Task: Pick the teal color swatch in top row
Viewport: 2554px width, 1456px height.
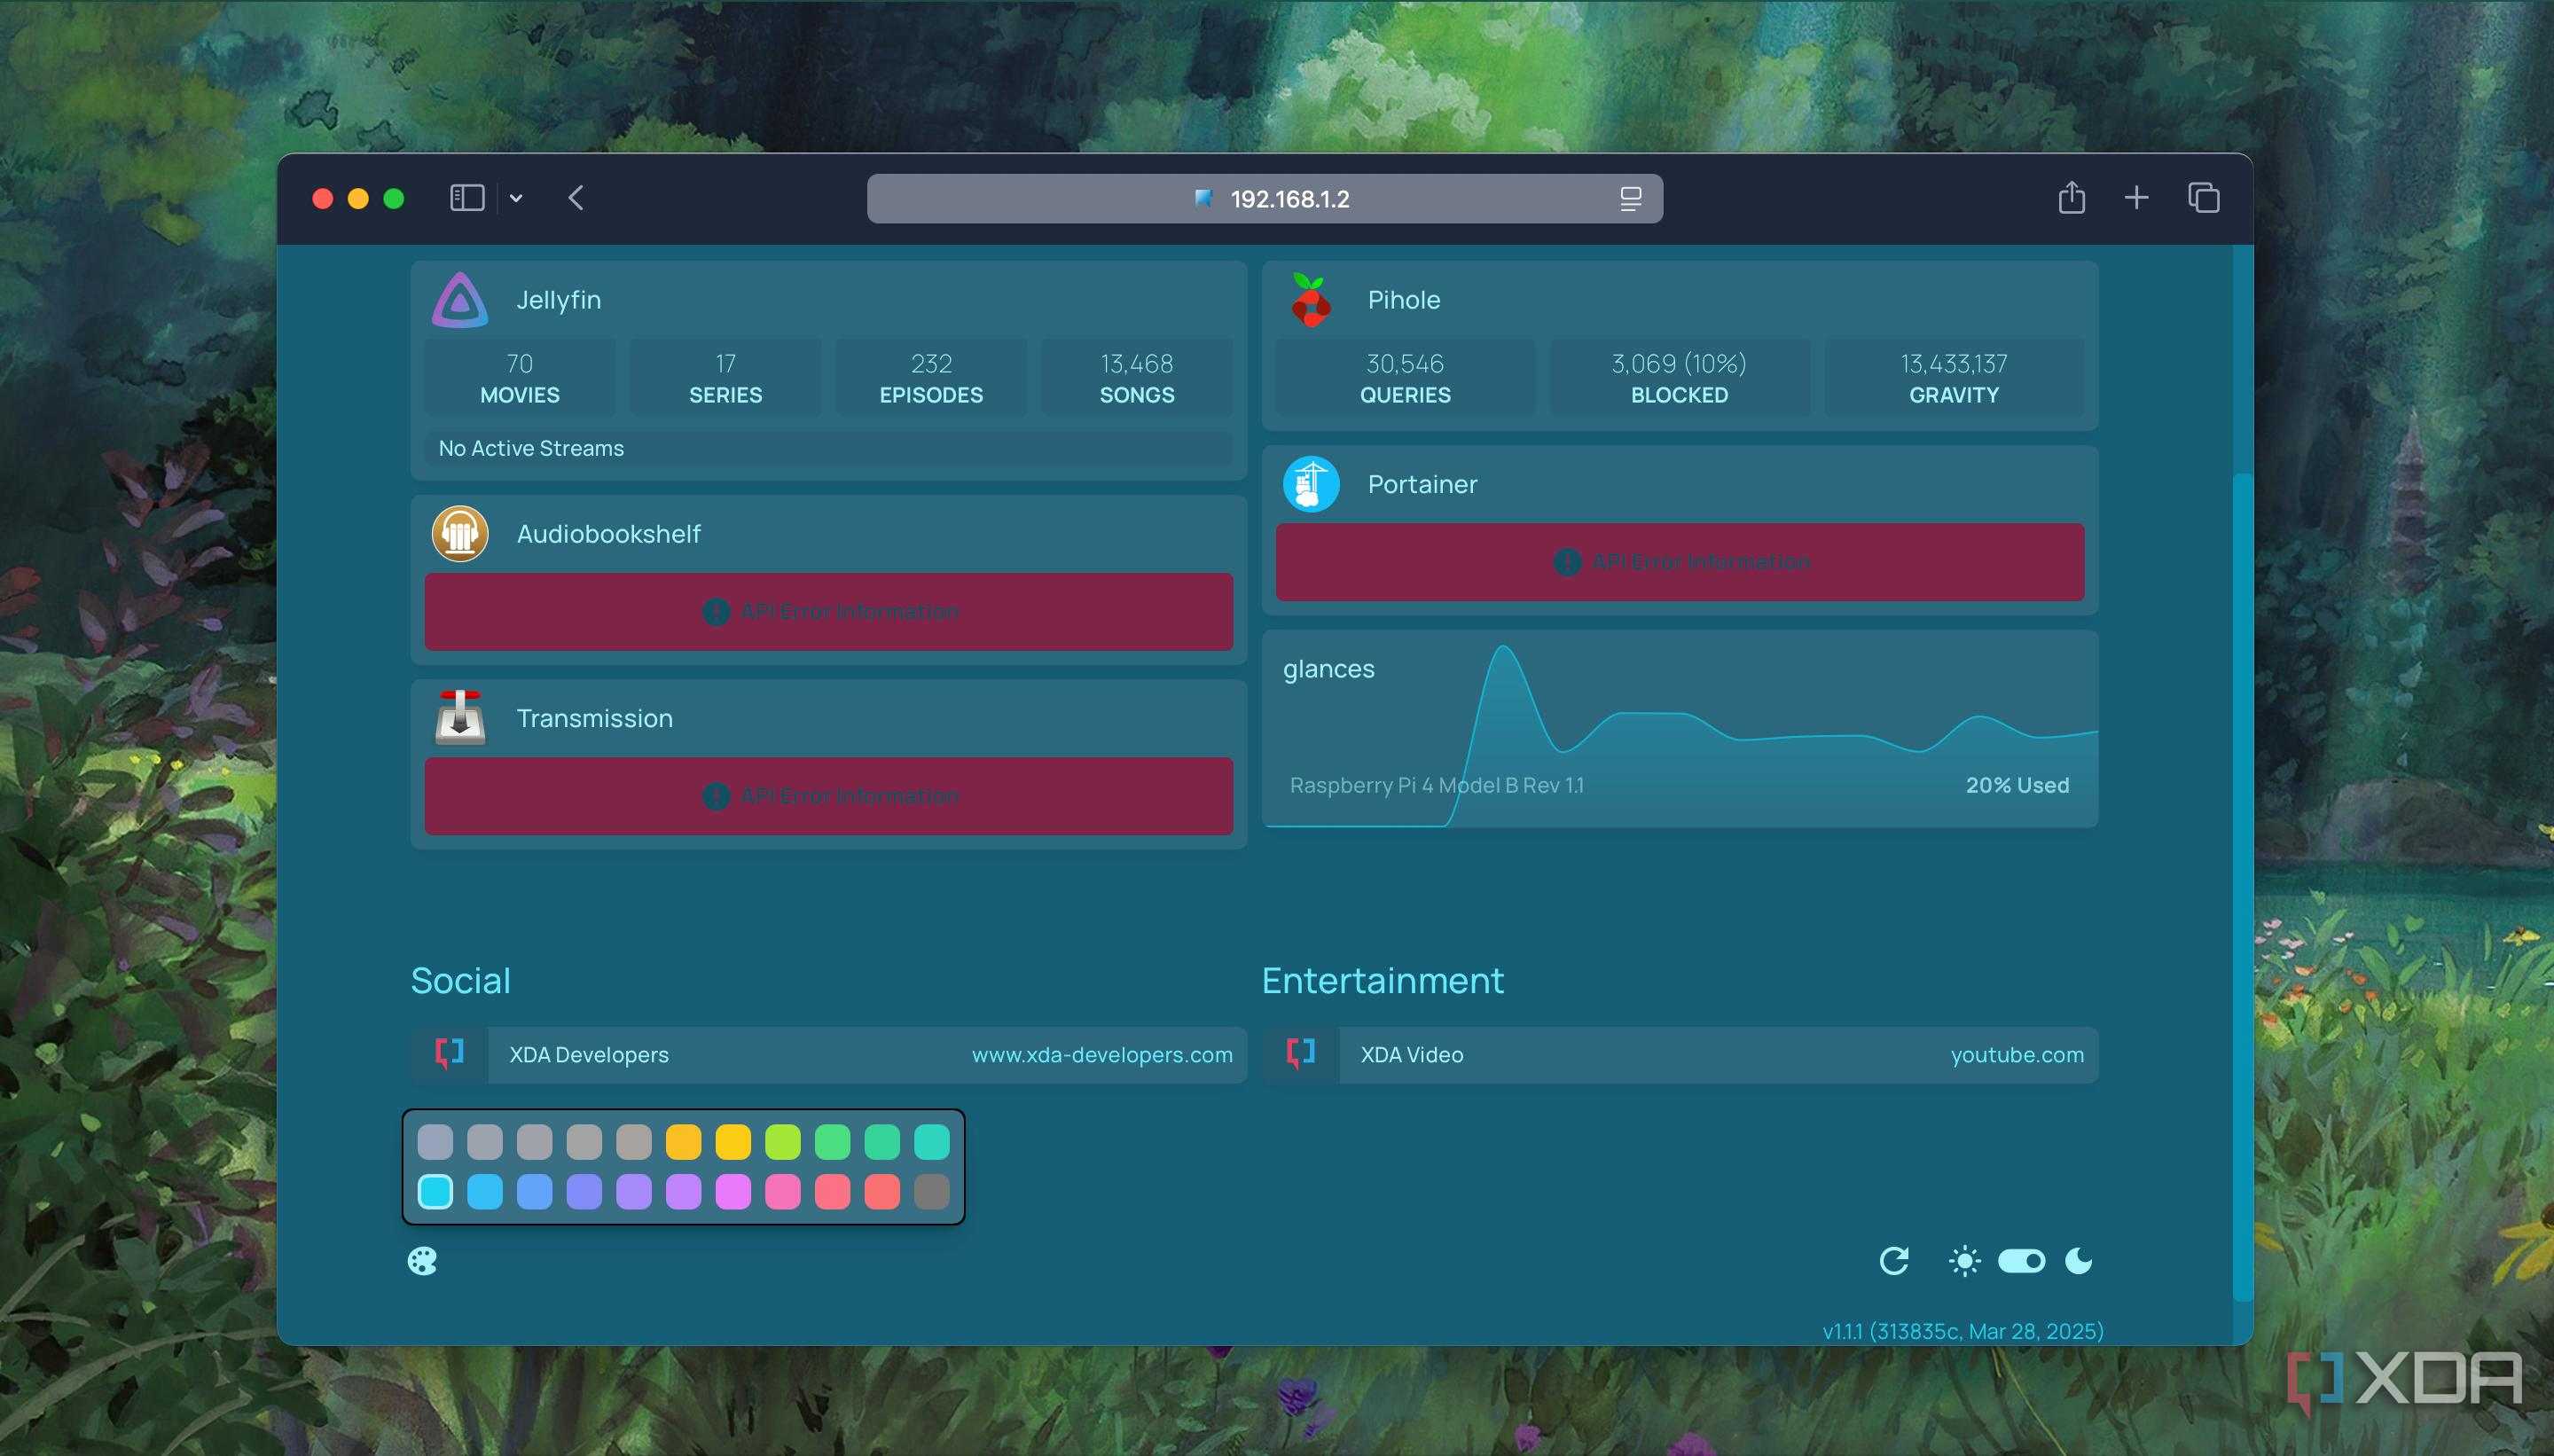Action: (932, 1142)
